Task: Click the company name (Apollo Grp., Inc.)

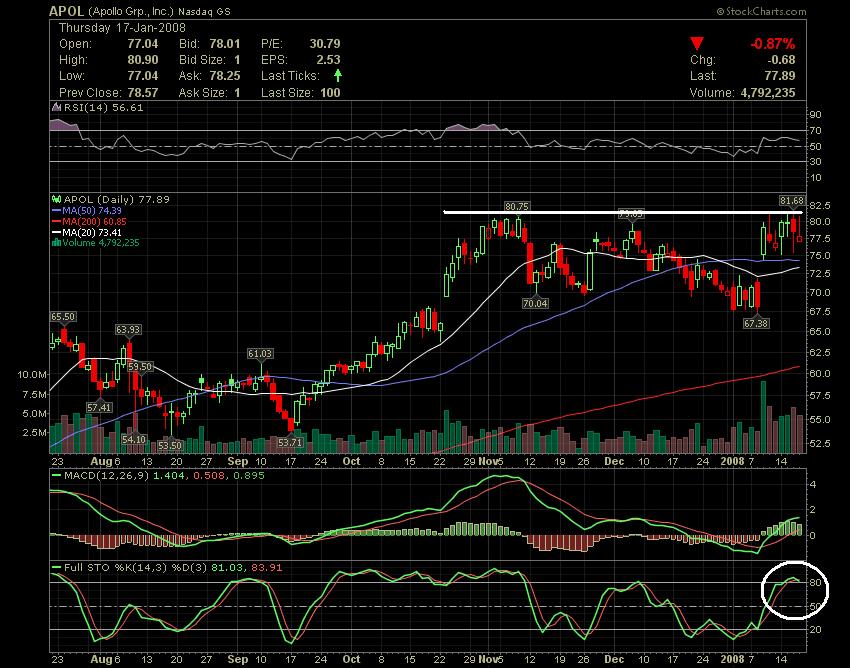Action: 131,11
